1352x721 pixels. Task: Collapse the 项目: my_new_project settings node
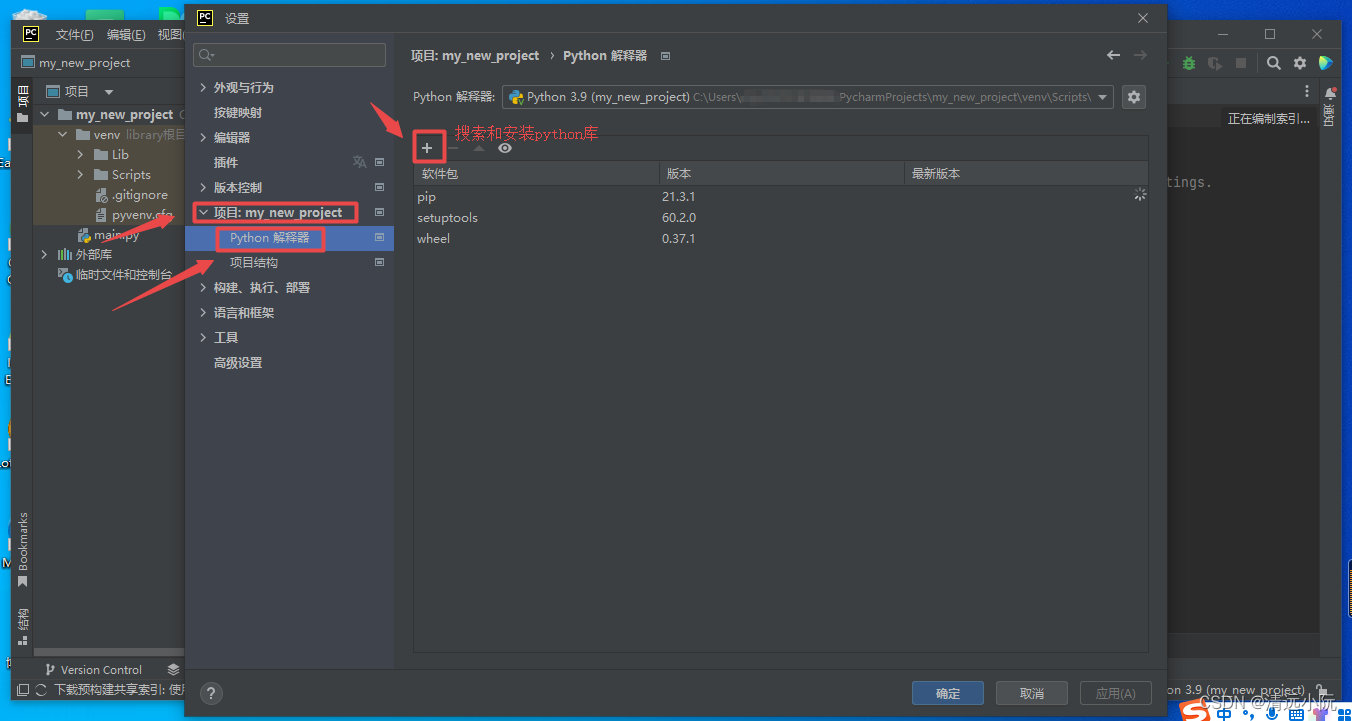[x=203, y=213]
